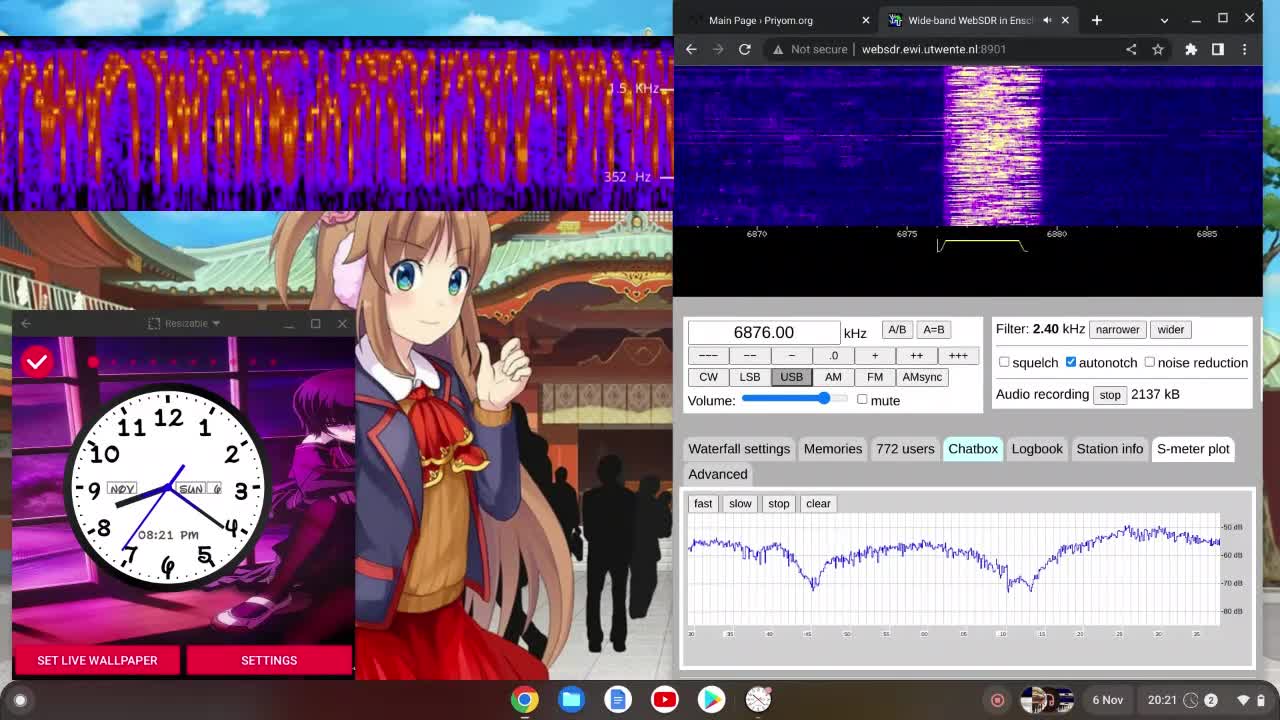Enable the mute checkbox
This screenshot has height=720, width=1280.
(x=862, y=400)
